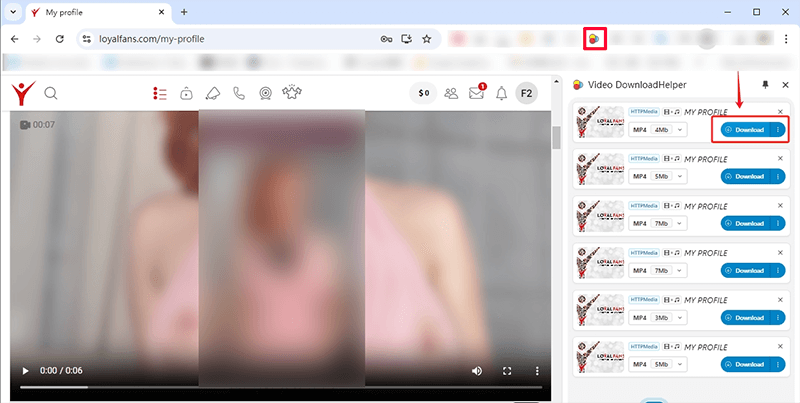Click MY PROFILE title on the 4Mb entry
The image size is (800, 403).
click(x=706, y=112)
